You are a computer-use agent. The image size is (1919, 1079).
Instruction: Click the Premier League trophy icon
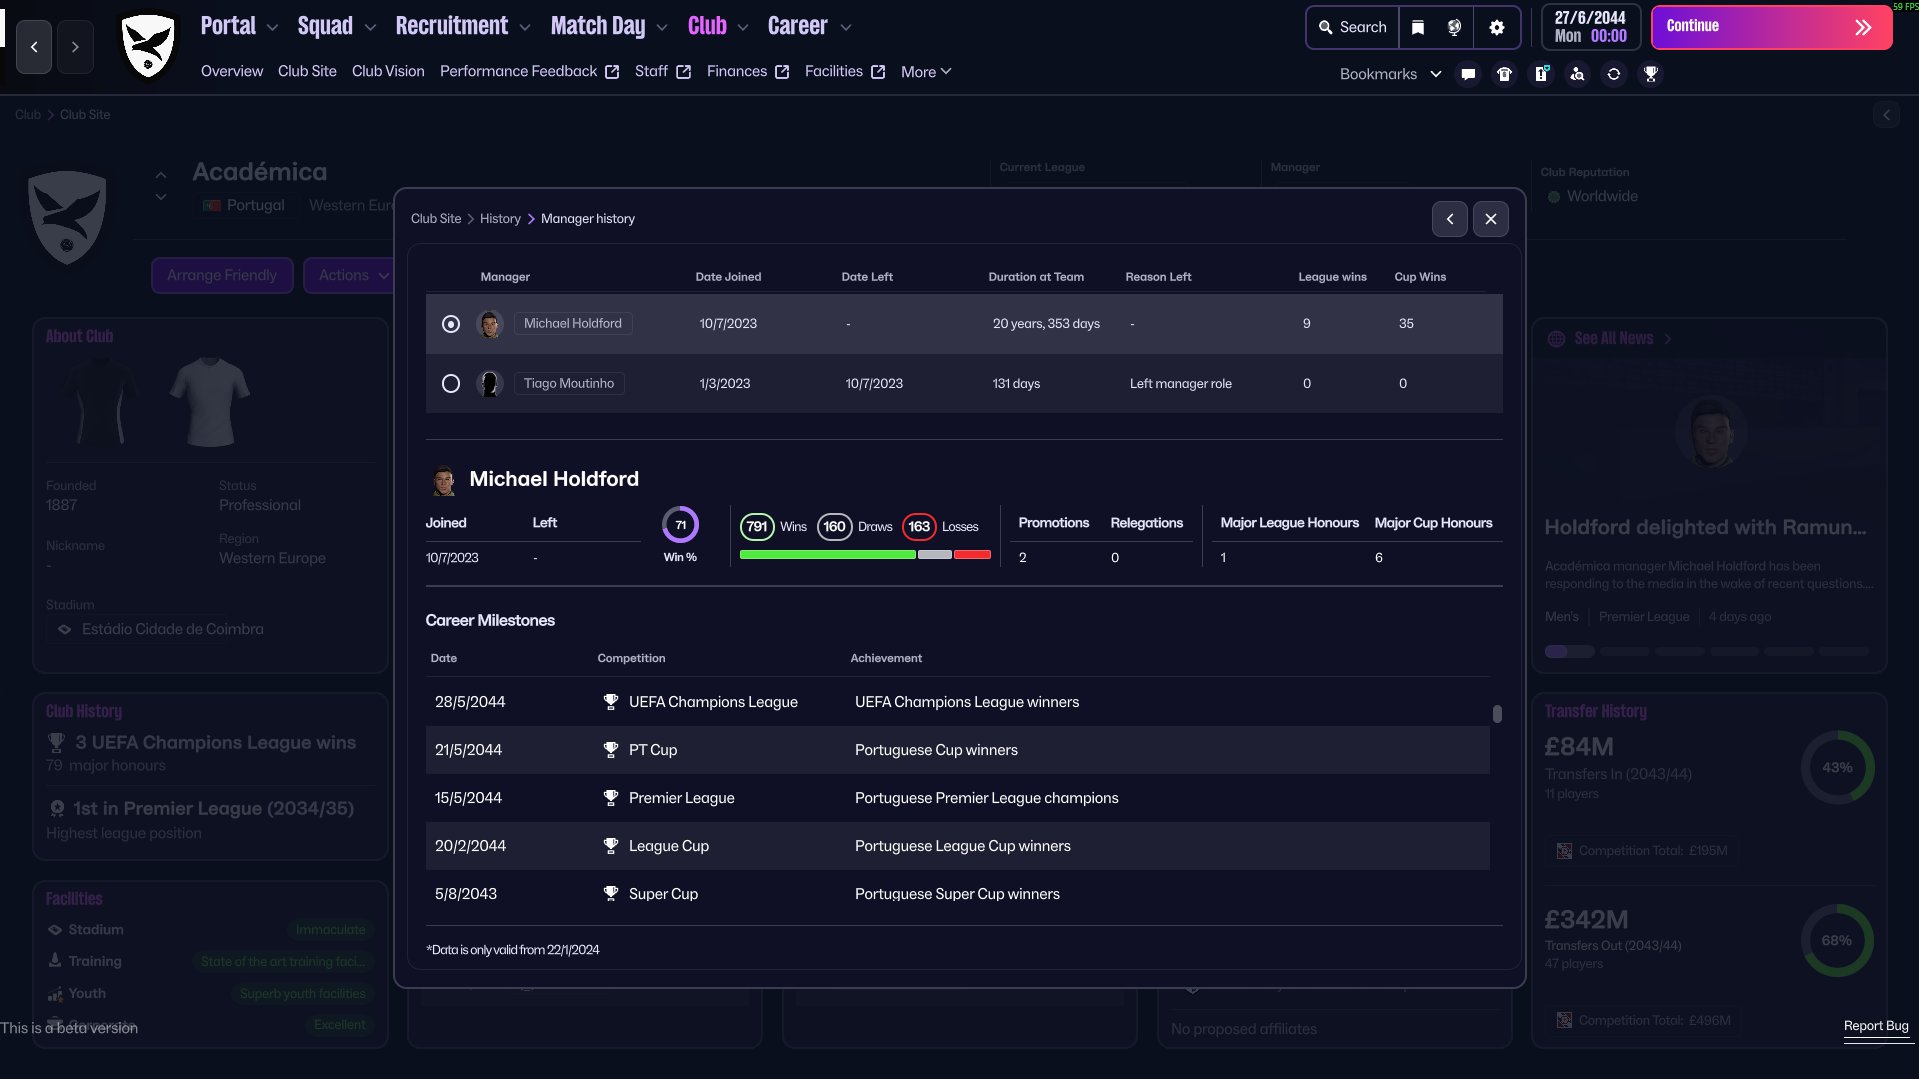pos(611,798)
